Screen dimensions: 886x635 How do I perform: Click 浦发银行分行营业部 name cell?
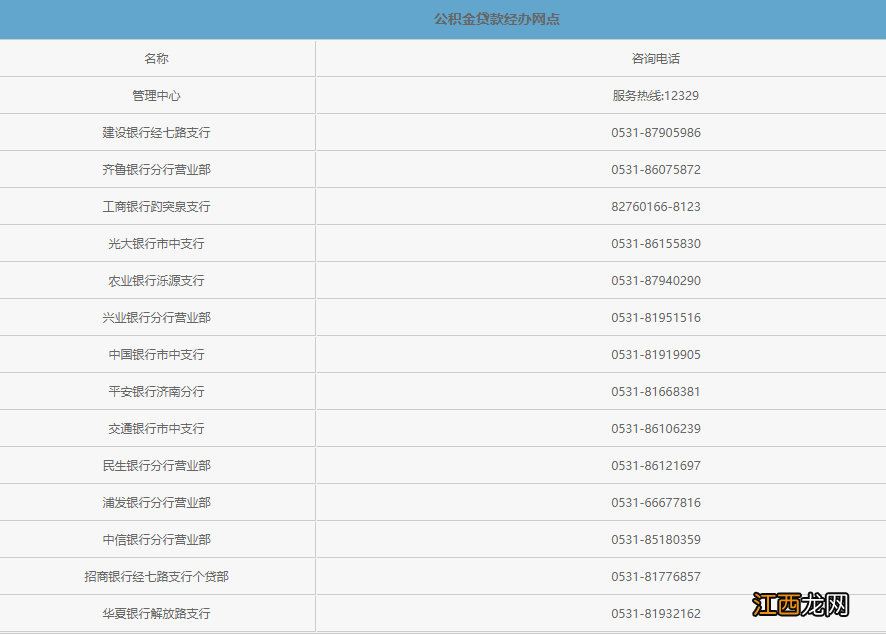tap(157, 502)
